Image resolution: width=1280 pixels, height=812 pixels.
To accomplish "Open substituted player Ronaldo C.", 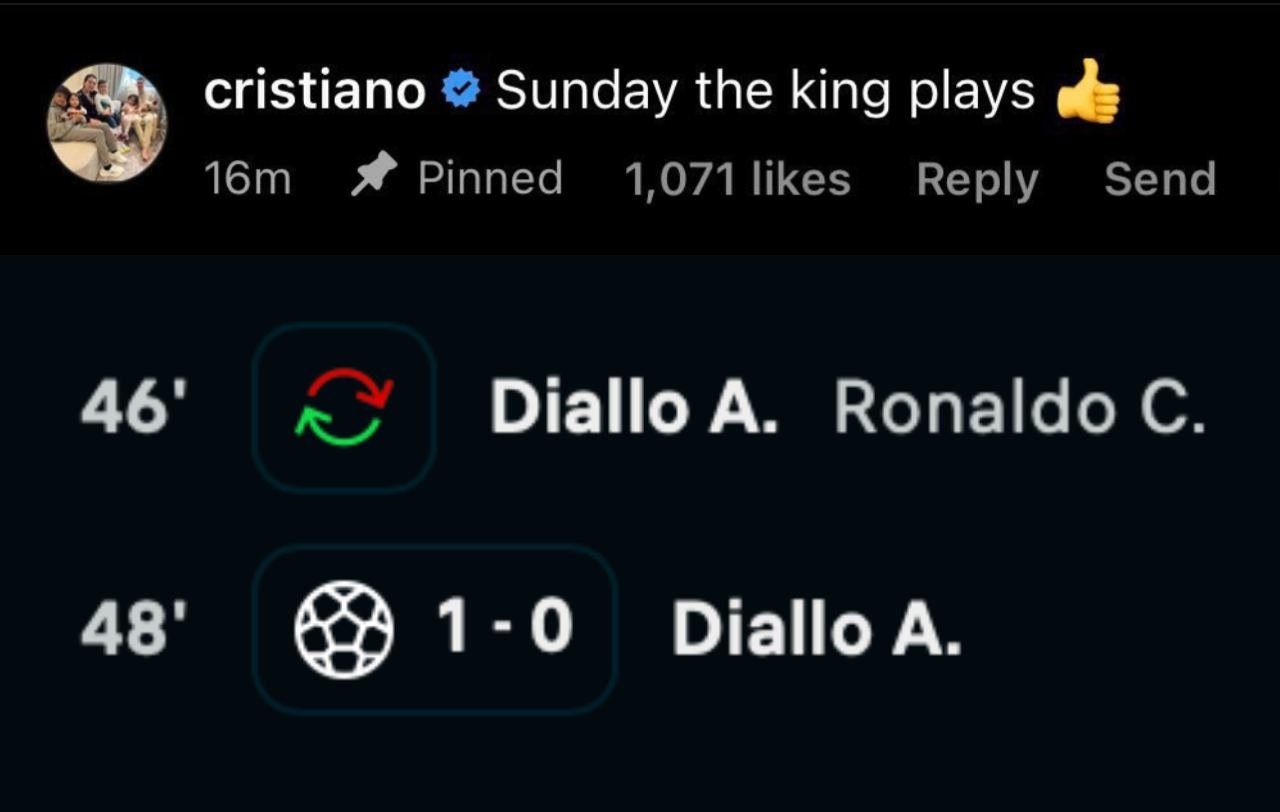I will pyautogui.click(x=1019, y=409).
